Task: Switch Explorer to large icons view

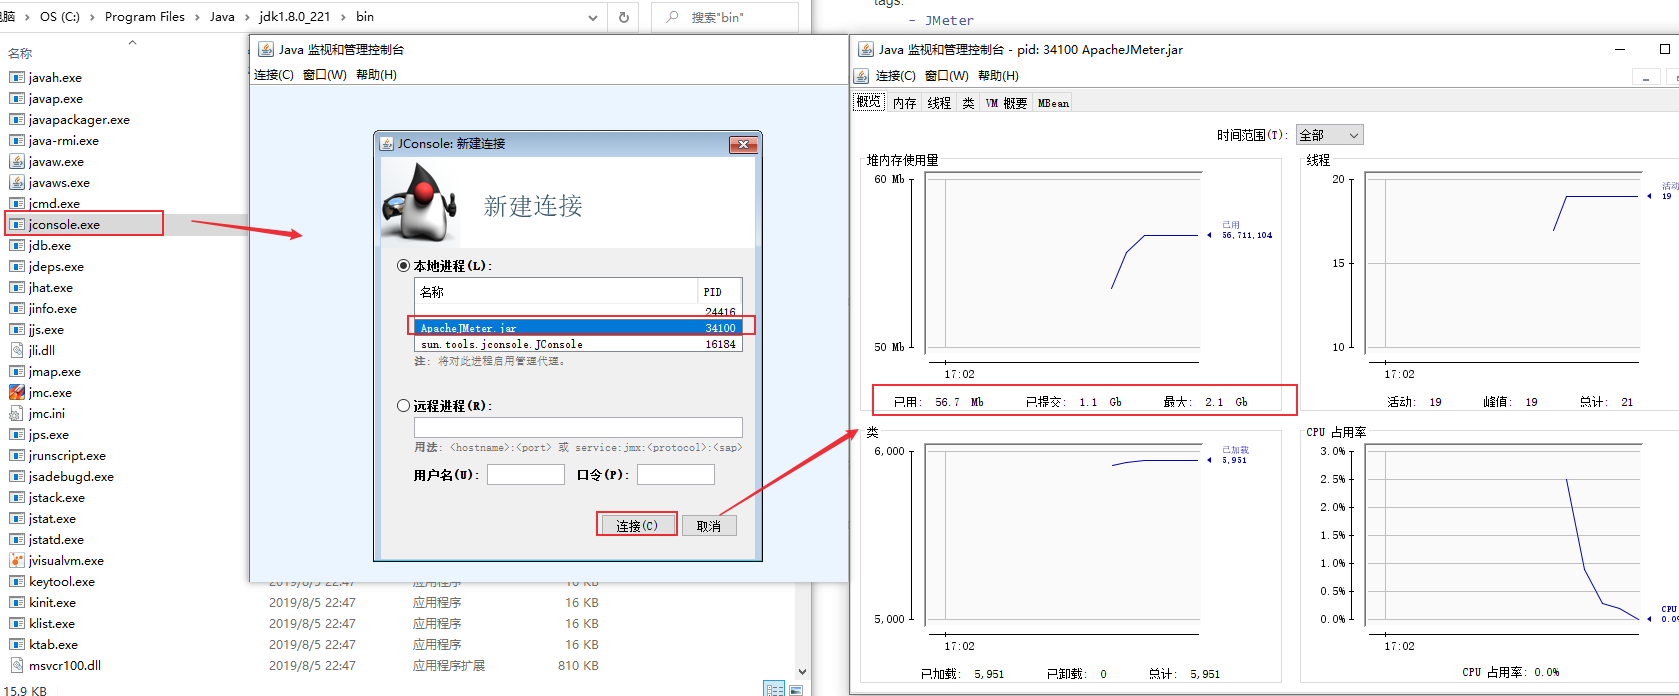Action: [796, 689]
